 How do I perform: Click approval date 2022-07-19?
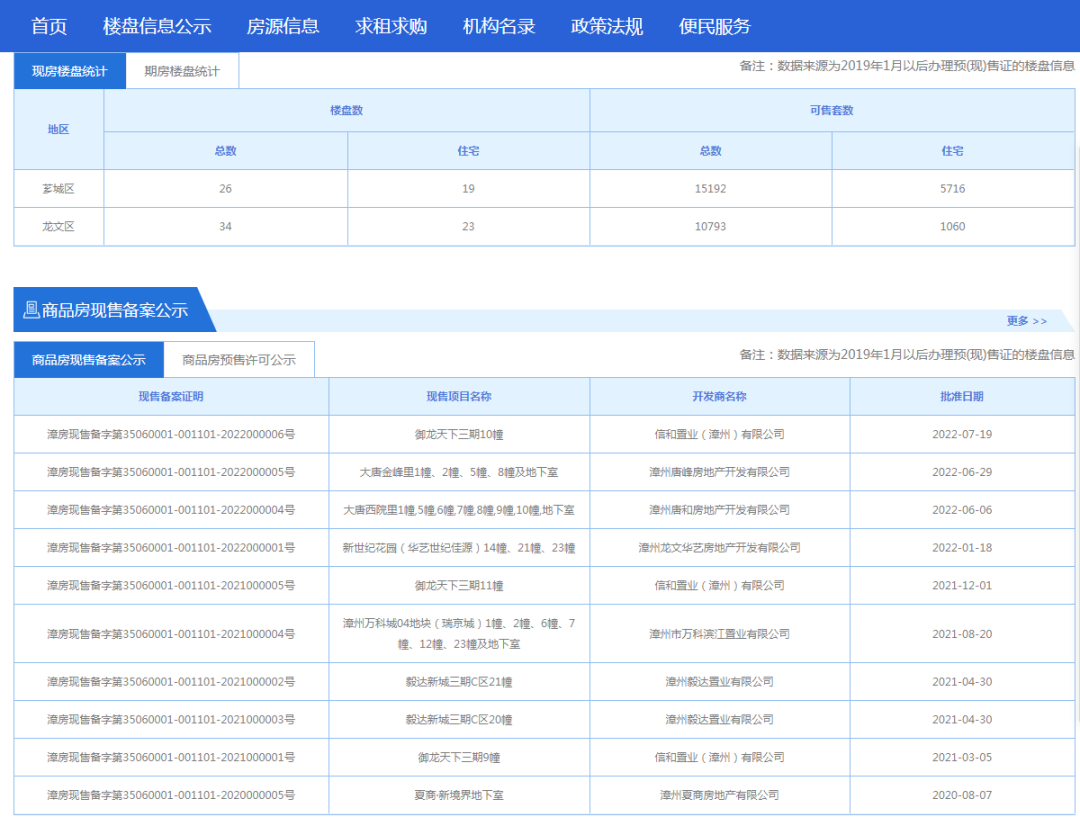coord(962,435)
